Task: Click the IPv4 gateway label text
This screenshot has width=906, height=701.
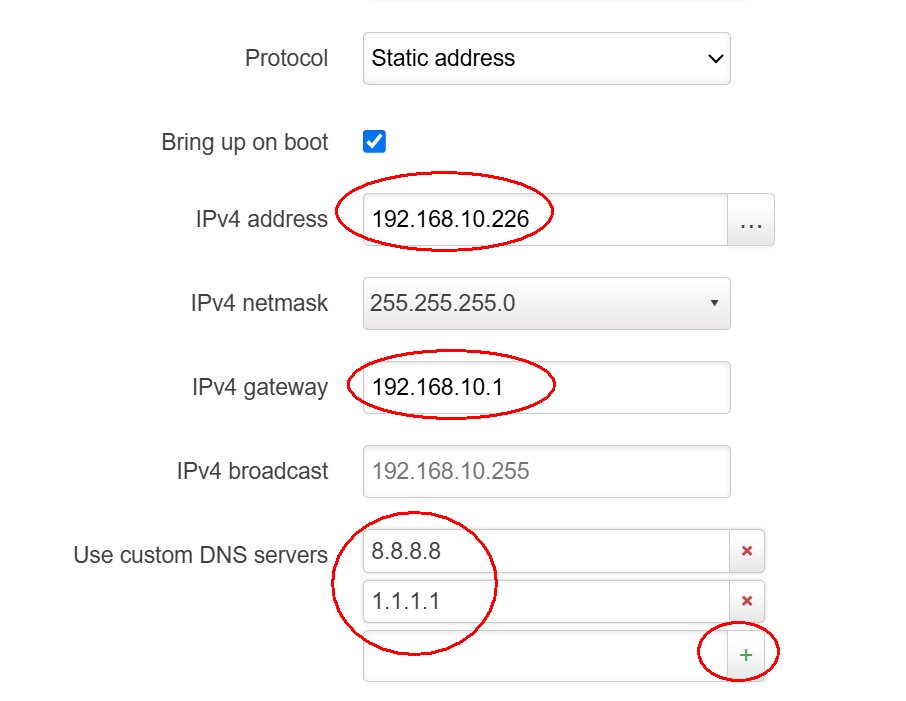Action: [x=260, y=387]
